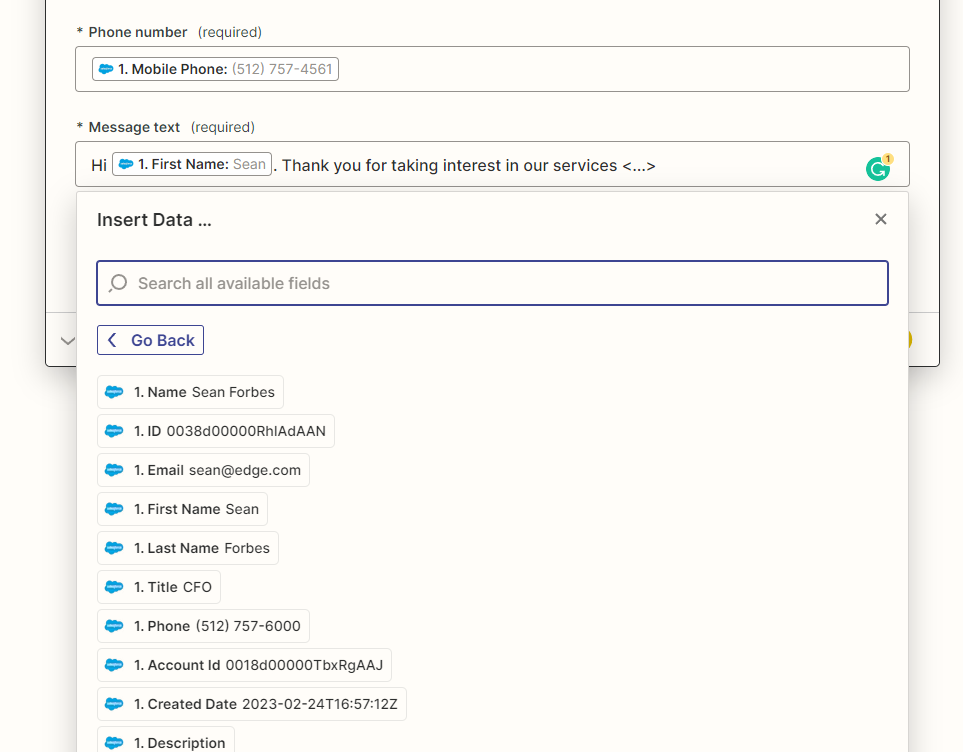Click the Salesforce icon on the Mobile Phone pill
The height and width of the screenshot is (752, 963).
point(106,69)
